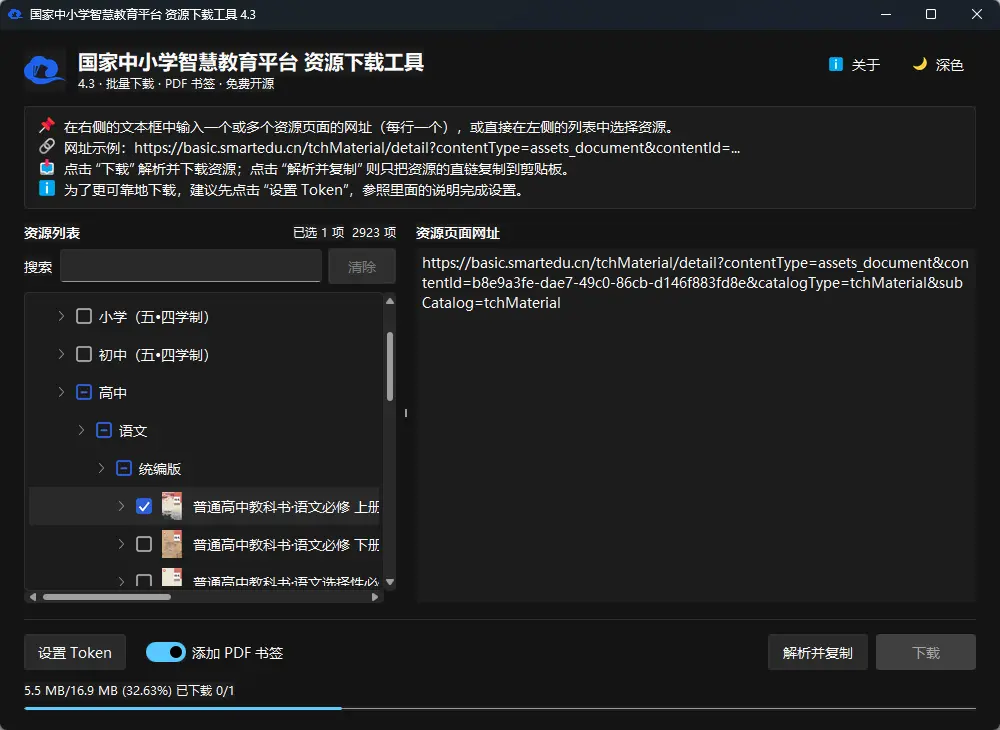This screenshot has height=730, width=1000.
Task: Collapse the 语文 node chevron
Action: coord(82,430)
